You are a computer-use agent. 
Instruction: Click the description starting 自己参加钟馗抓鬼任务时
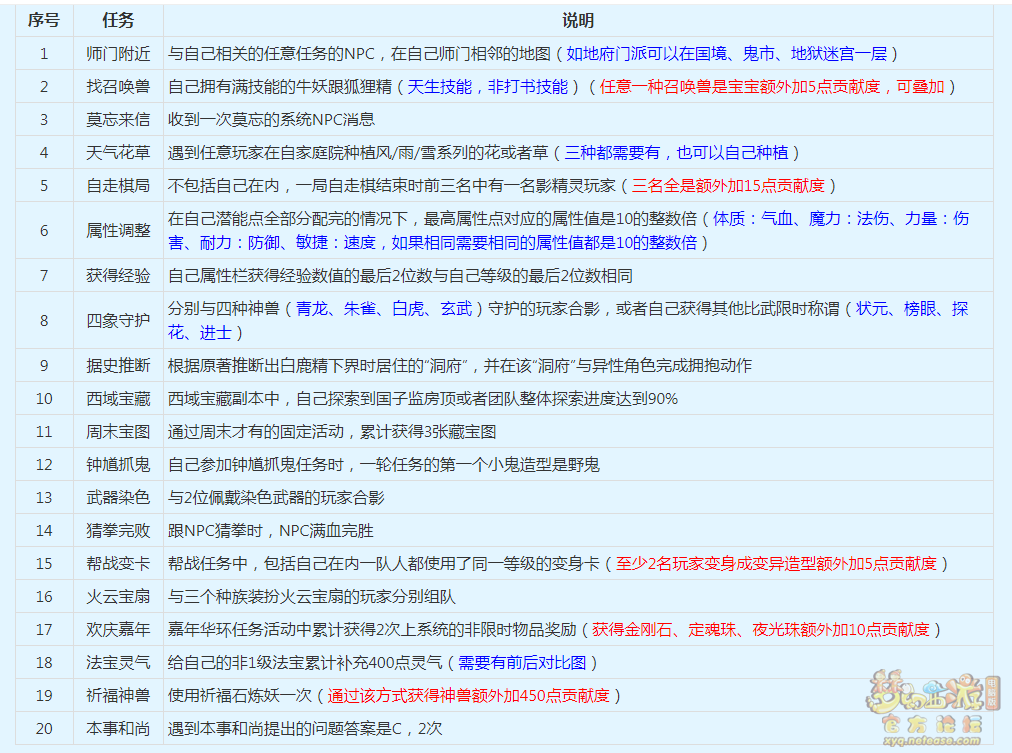coord(383,465)
